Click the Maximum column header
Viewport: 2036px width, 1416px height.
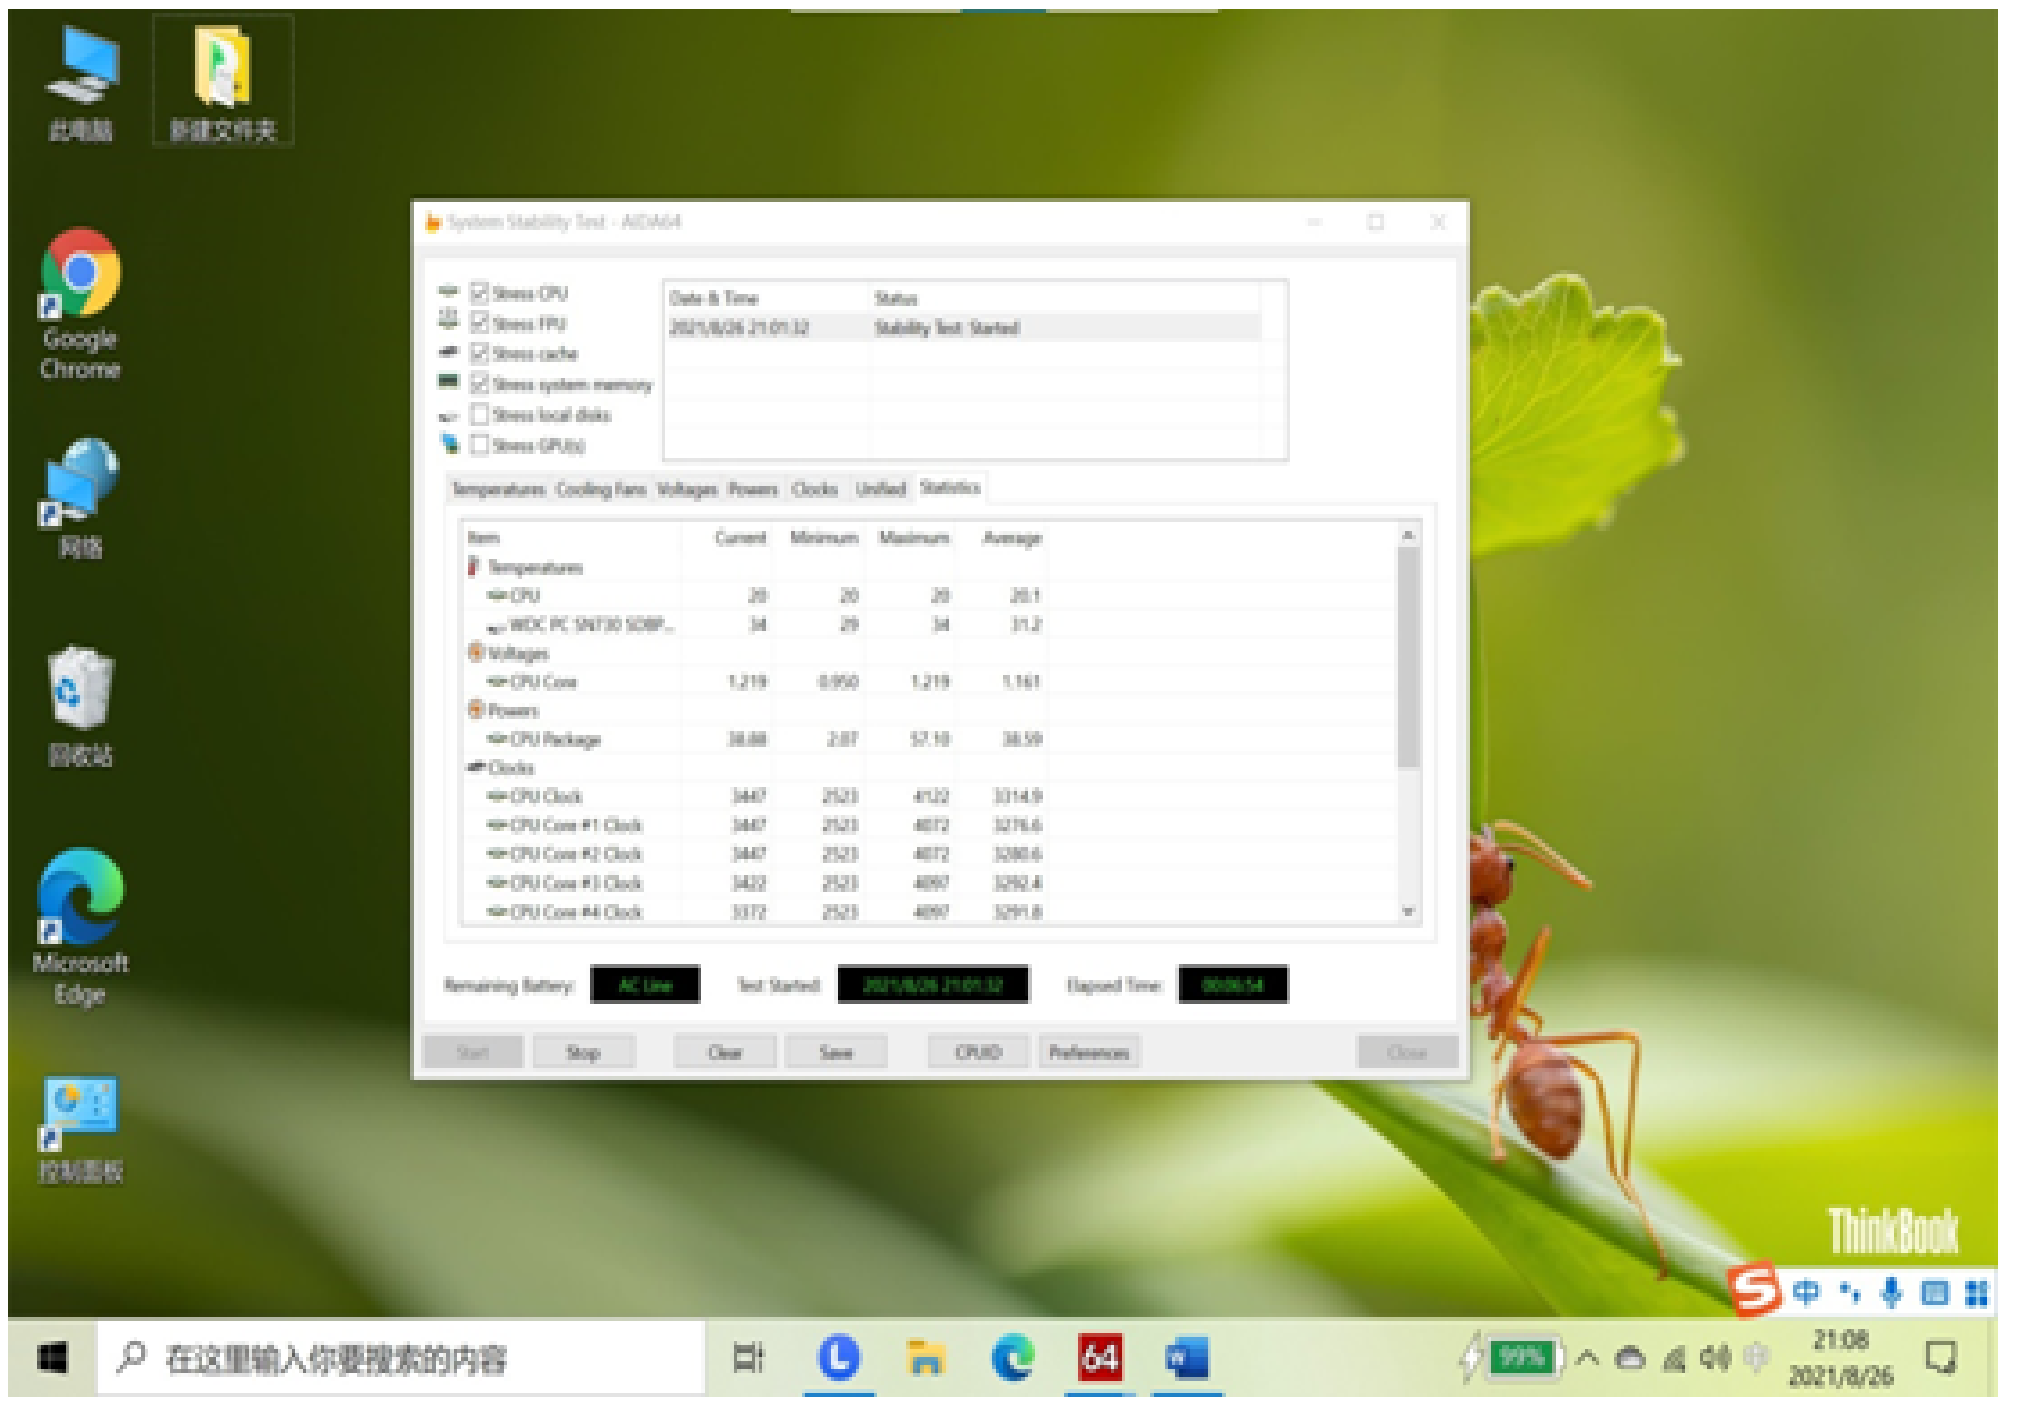point(912,538)
